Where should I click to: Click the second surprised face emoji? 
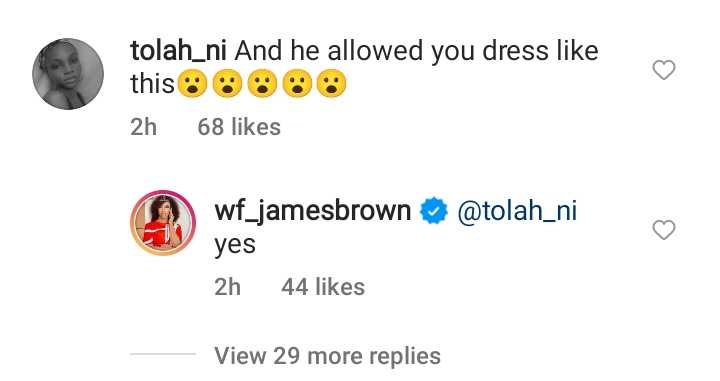pos(227,84)
